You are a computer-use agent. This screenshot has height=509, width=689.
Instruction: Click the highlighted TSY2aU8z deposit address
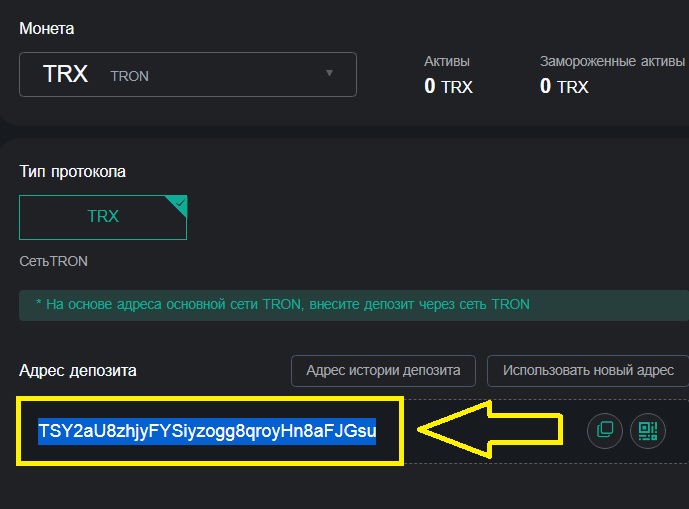point(207,431)
